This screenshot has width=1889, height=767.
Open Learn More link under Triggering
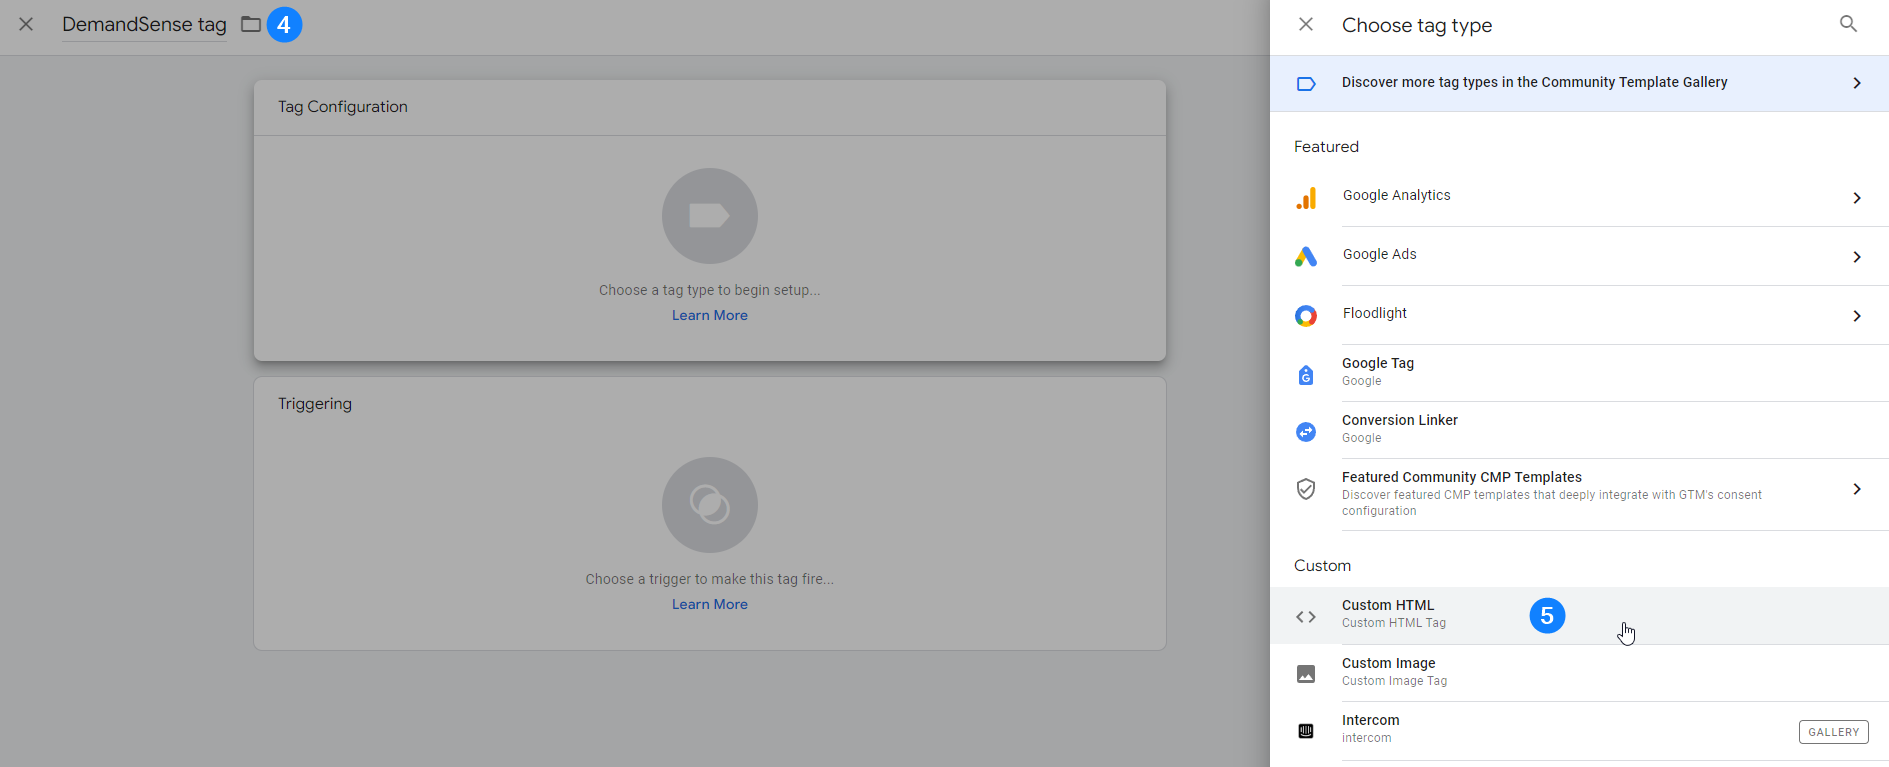[709, 604]
